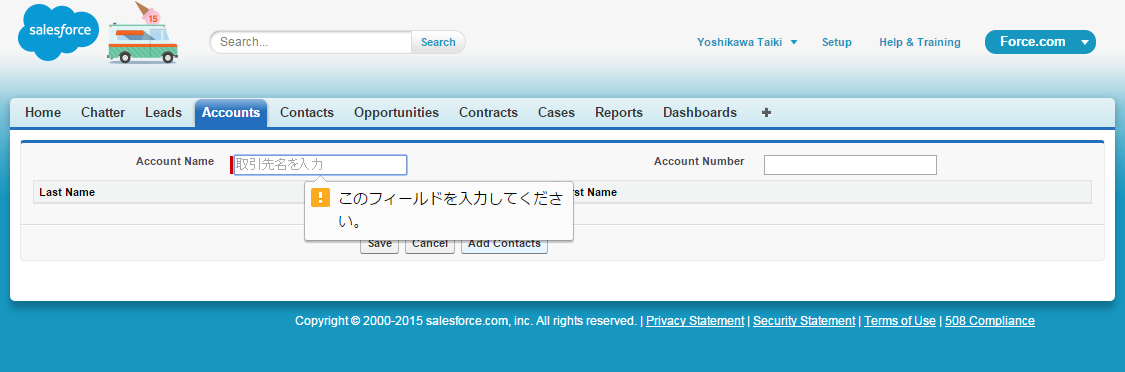Open the Help & Training link
Viewport: 1125px width, 372px height.
pos(920,42)
